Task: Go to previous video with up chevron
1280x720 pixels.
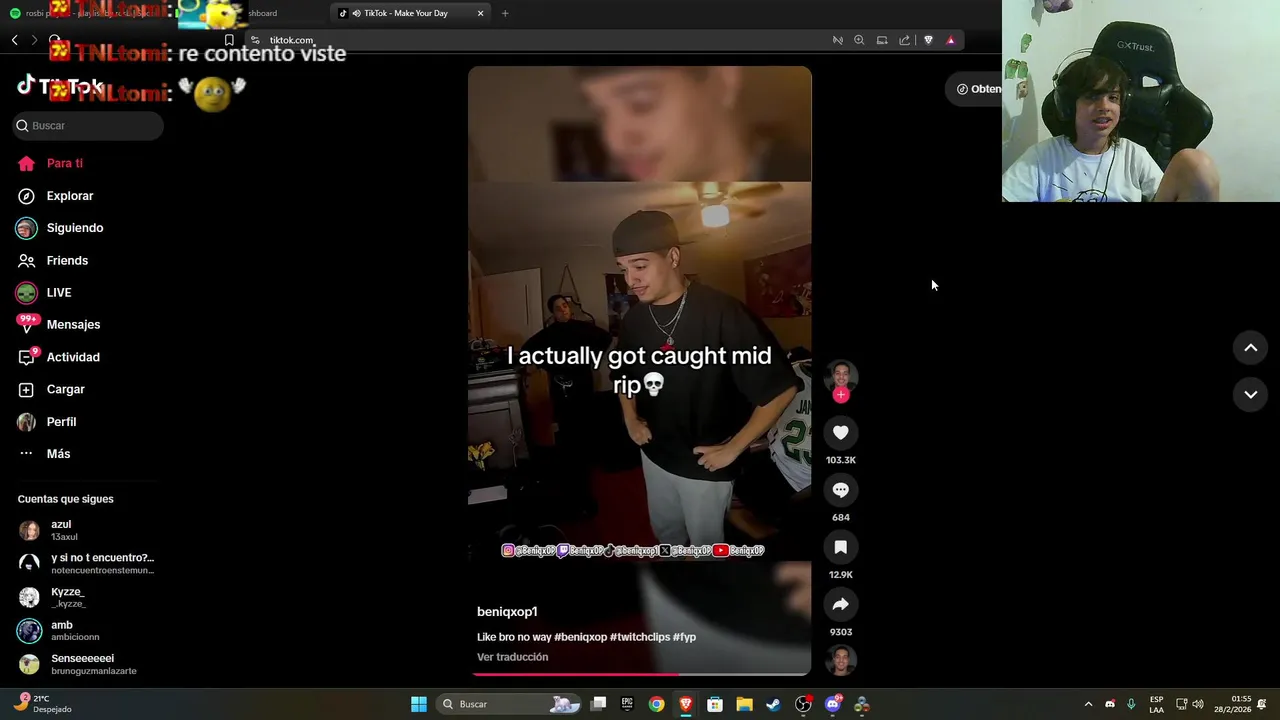Action: (1250, 348)
